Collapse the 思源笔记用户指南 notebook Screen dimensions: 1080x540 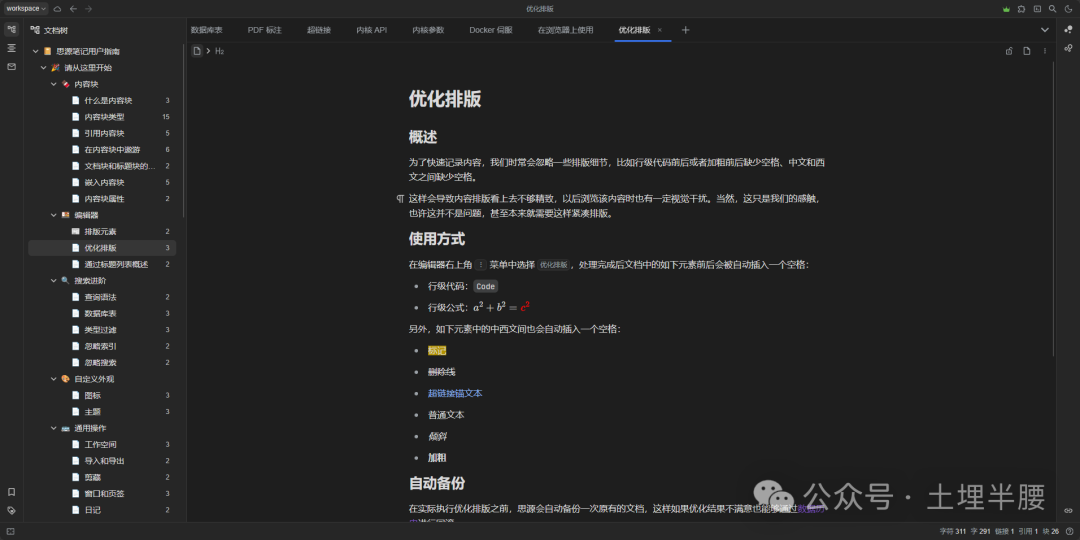pyautogui.click(x=36, y=51)
